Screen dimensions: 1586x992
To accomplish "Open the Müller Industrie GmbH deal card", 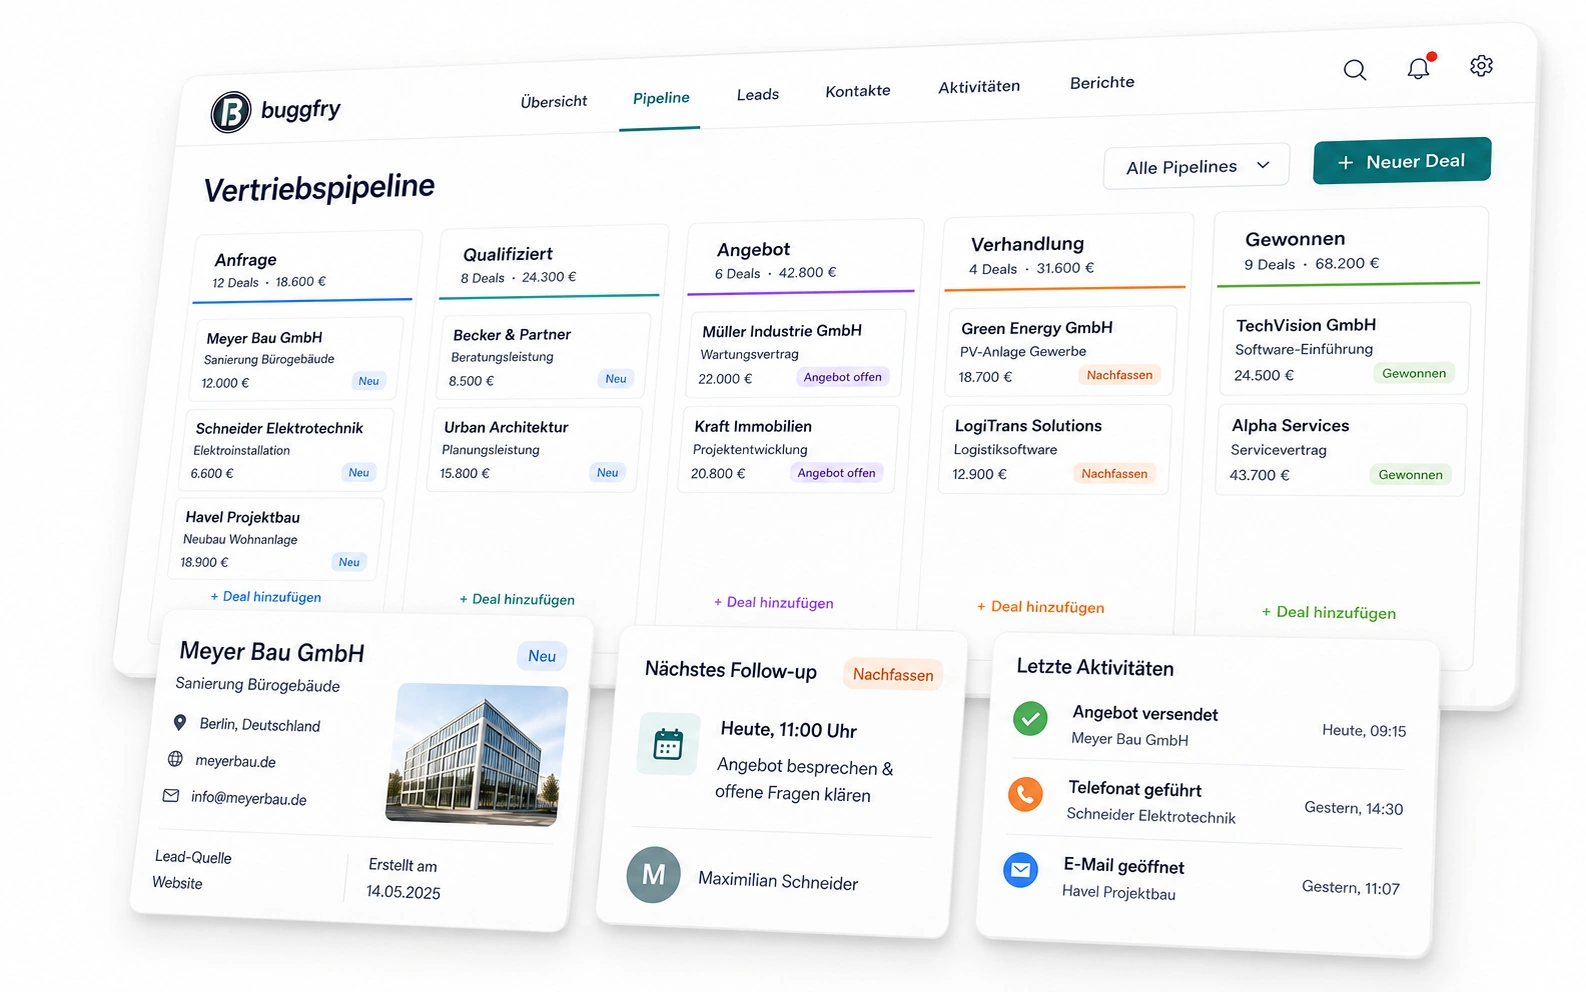I will pos(796,353).
